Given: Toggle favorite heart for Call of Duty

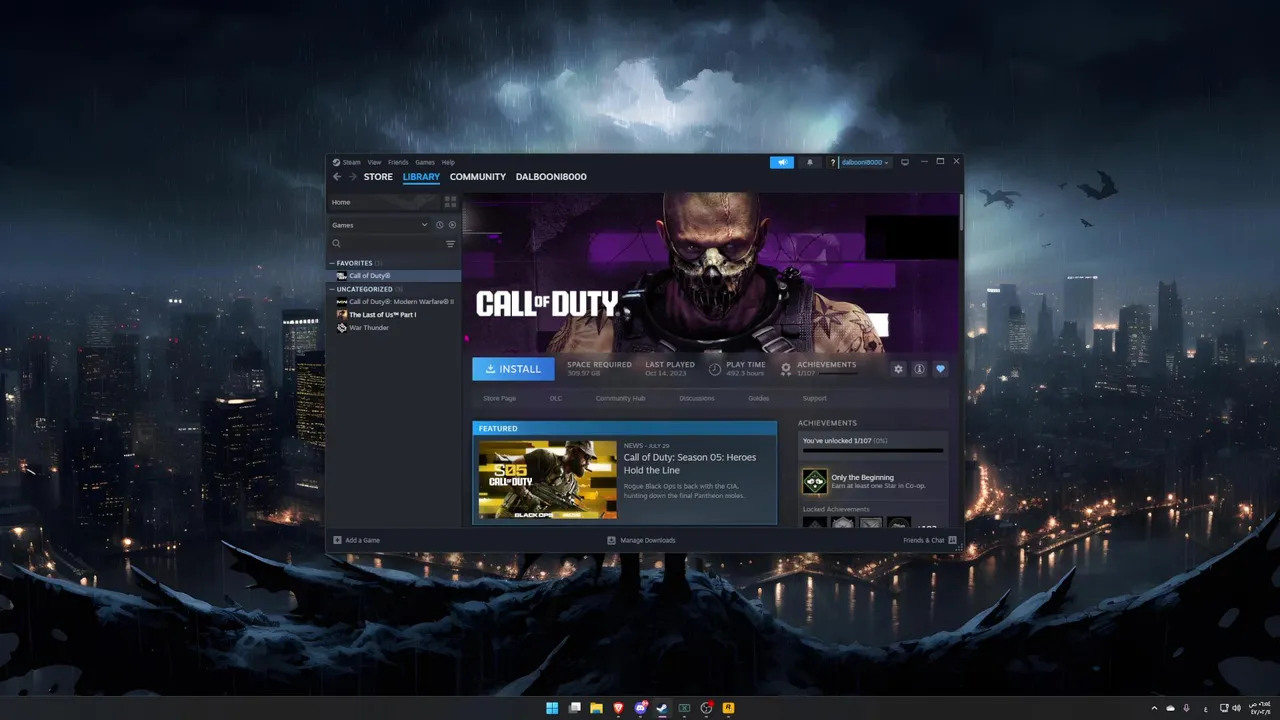Looking at the screenshot, I should coord(940,369).
